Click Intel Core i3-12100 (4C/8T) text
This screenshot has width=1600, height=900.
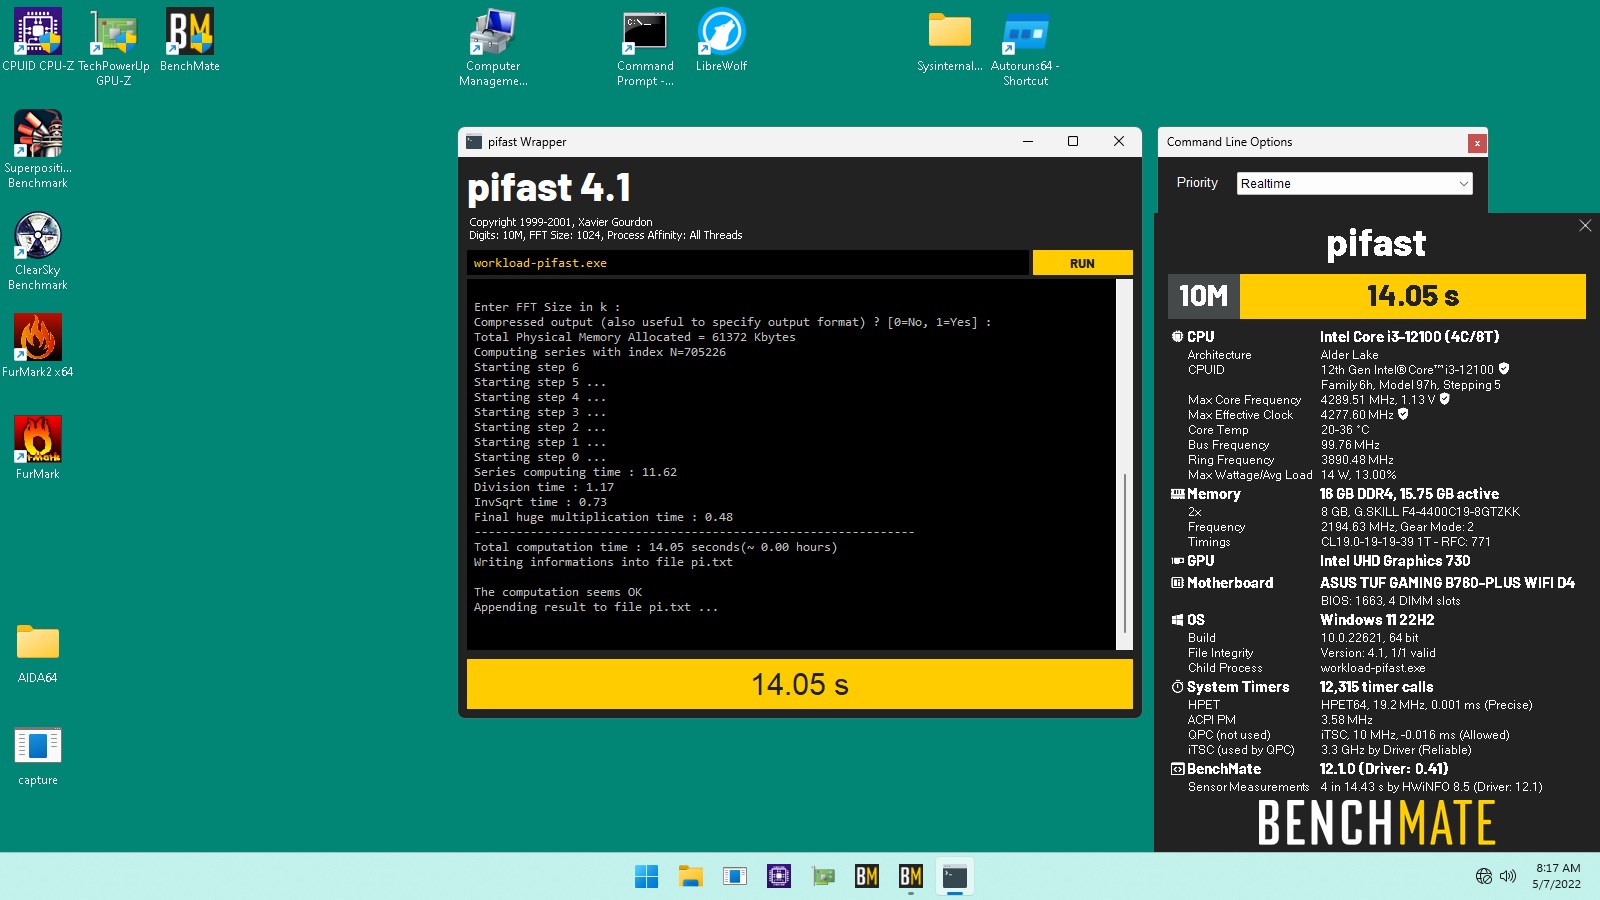click(x=1409, y=337)
